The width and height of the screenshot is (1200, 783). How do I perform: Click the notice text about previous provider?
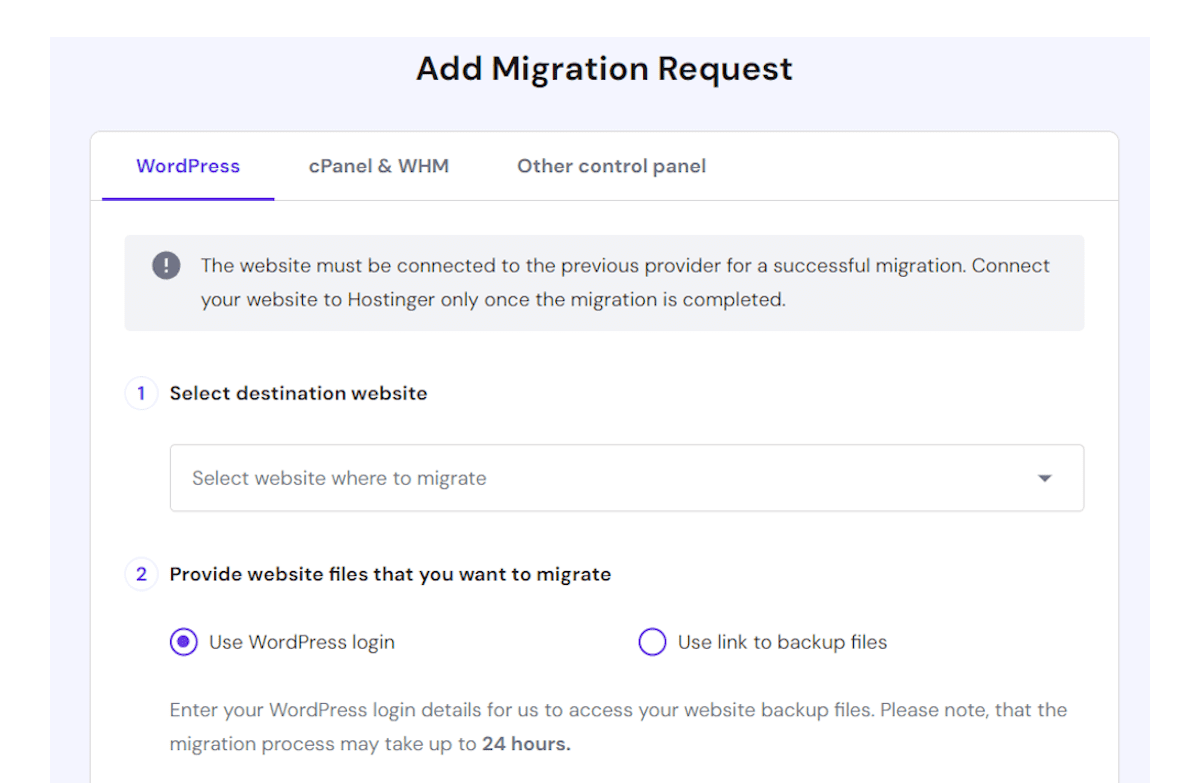[x=625, y=282]
